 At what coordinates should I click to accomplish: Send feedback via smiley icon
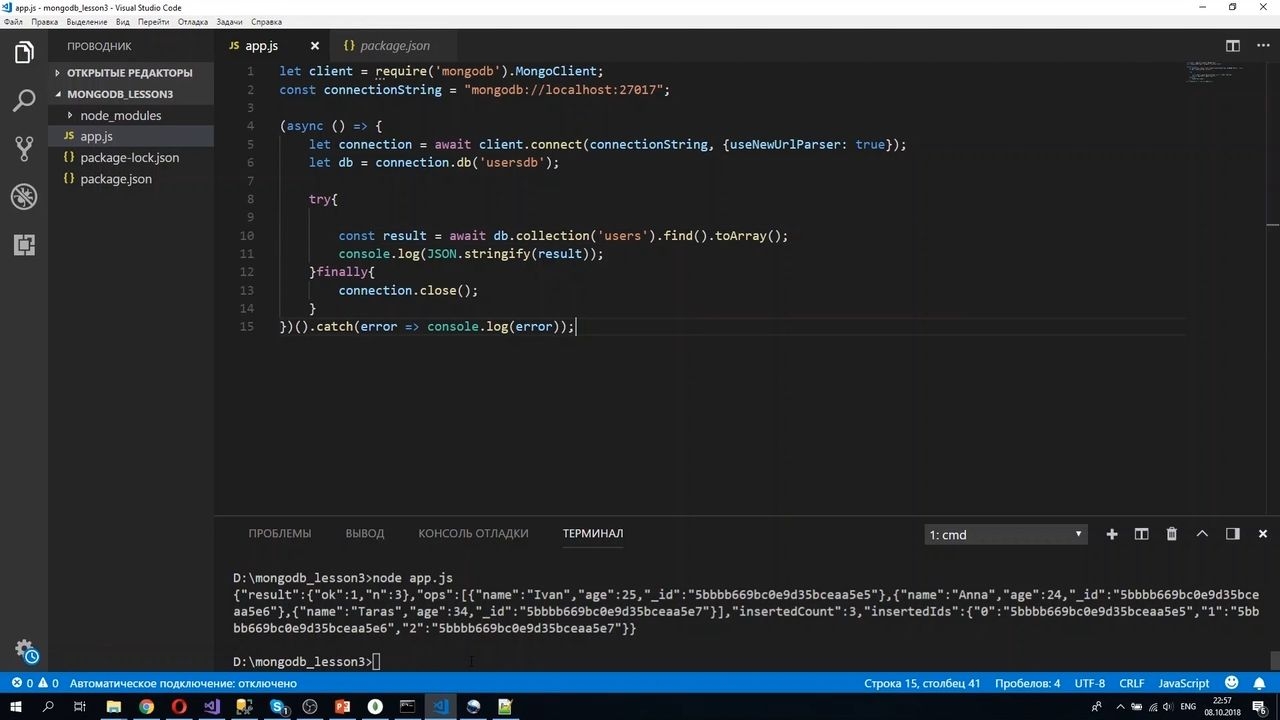pyautogui.click(x=1232, y=683)
